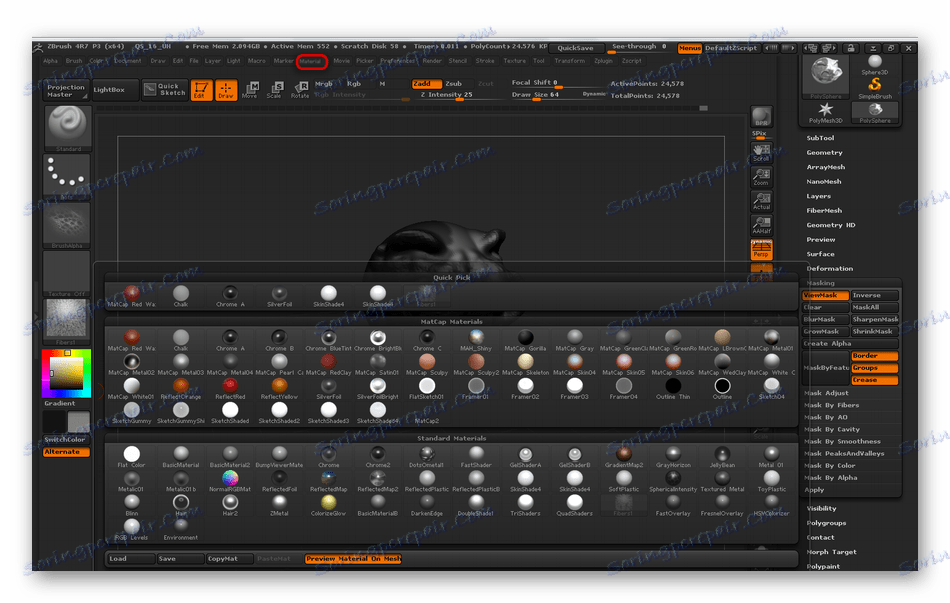The width and height of the screenshot is (950, 603).
Task: Open the Material menu
Action: [311, 61]
